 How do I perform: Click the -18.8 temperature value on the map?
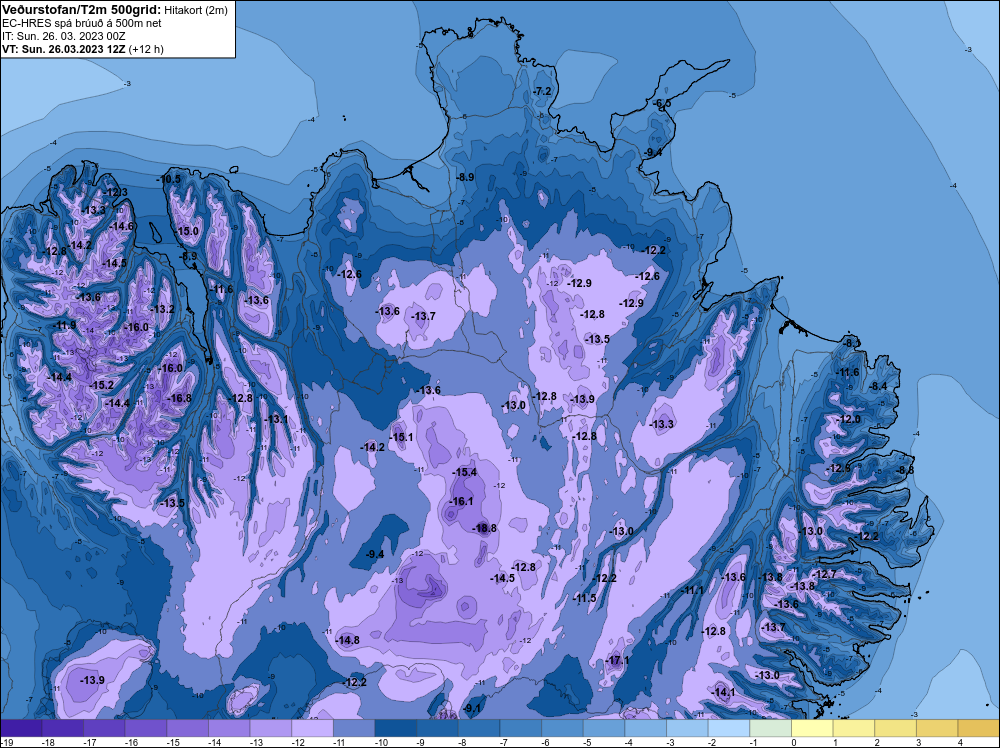(x=485, y=528)
